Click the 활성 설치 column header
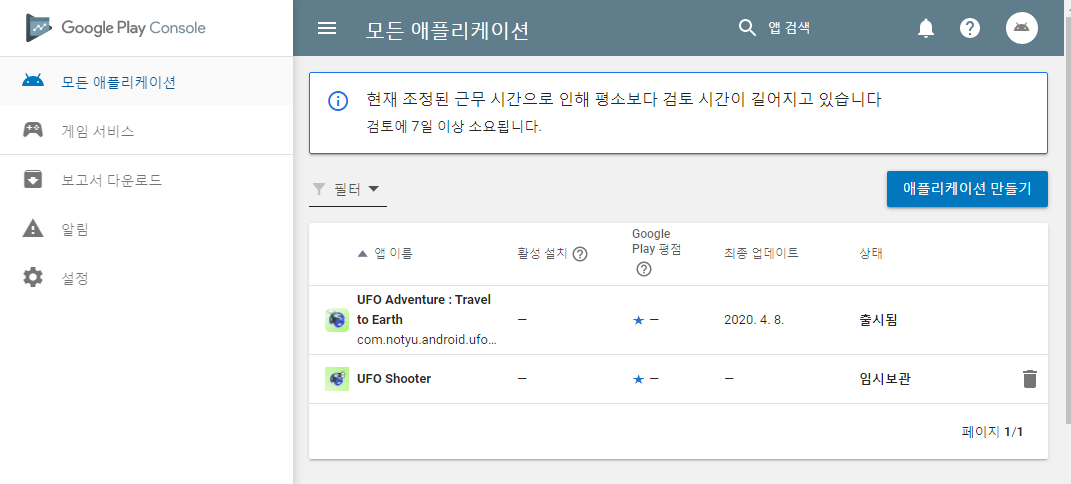This screenshot has width=1071, height=484. (x=542, y=254)
